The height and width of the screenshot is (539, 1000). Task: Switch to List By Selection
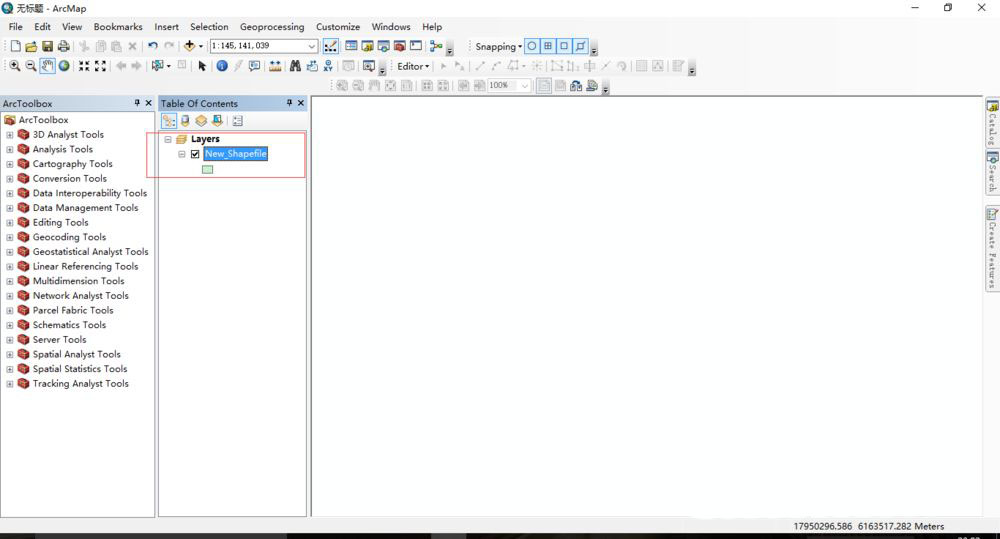pos(217,121)
